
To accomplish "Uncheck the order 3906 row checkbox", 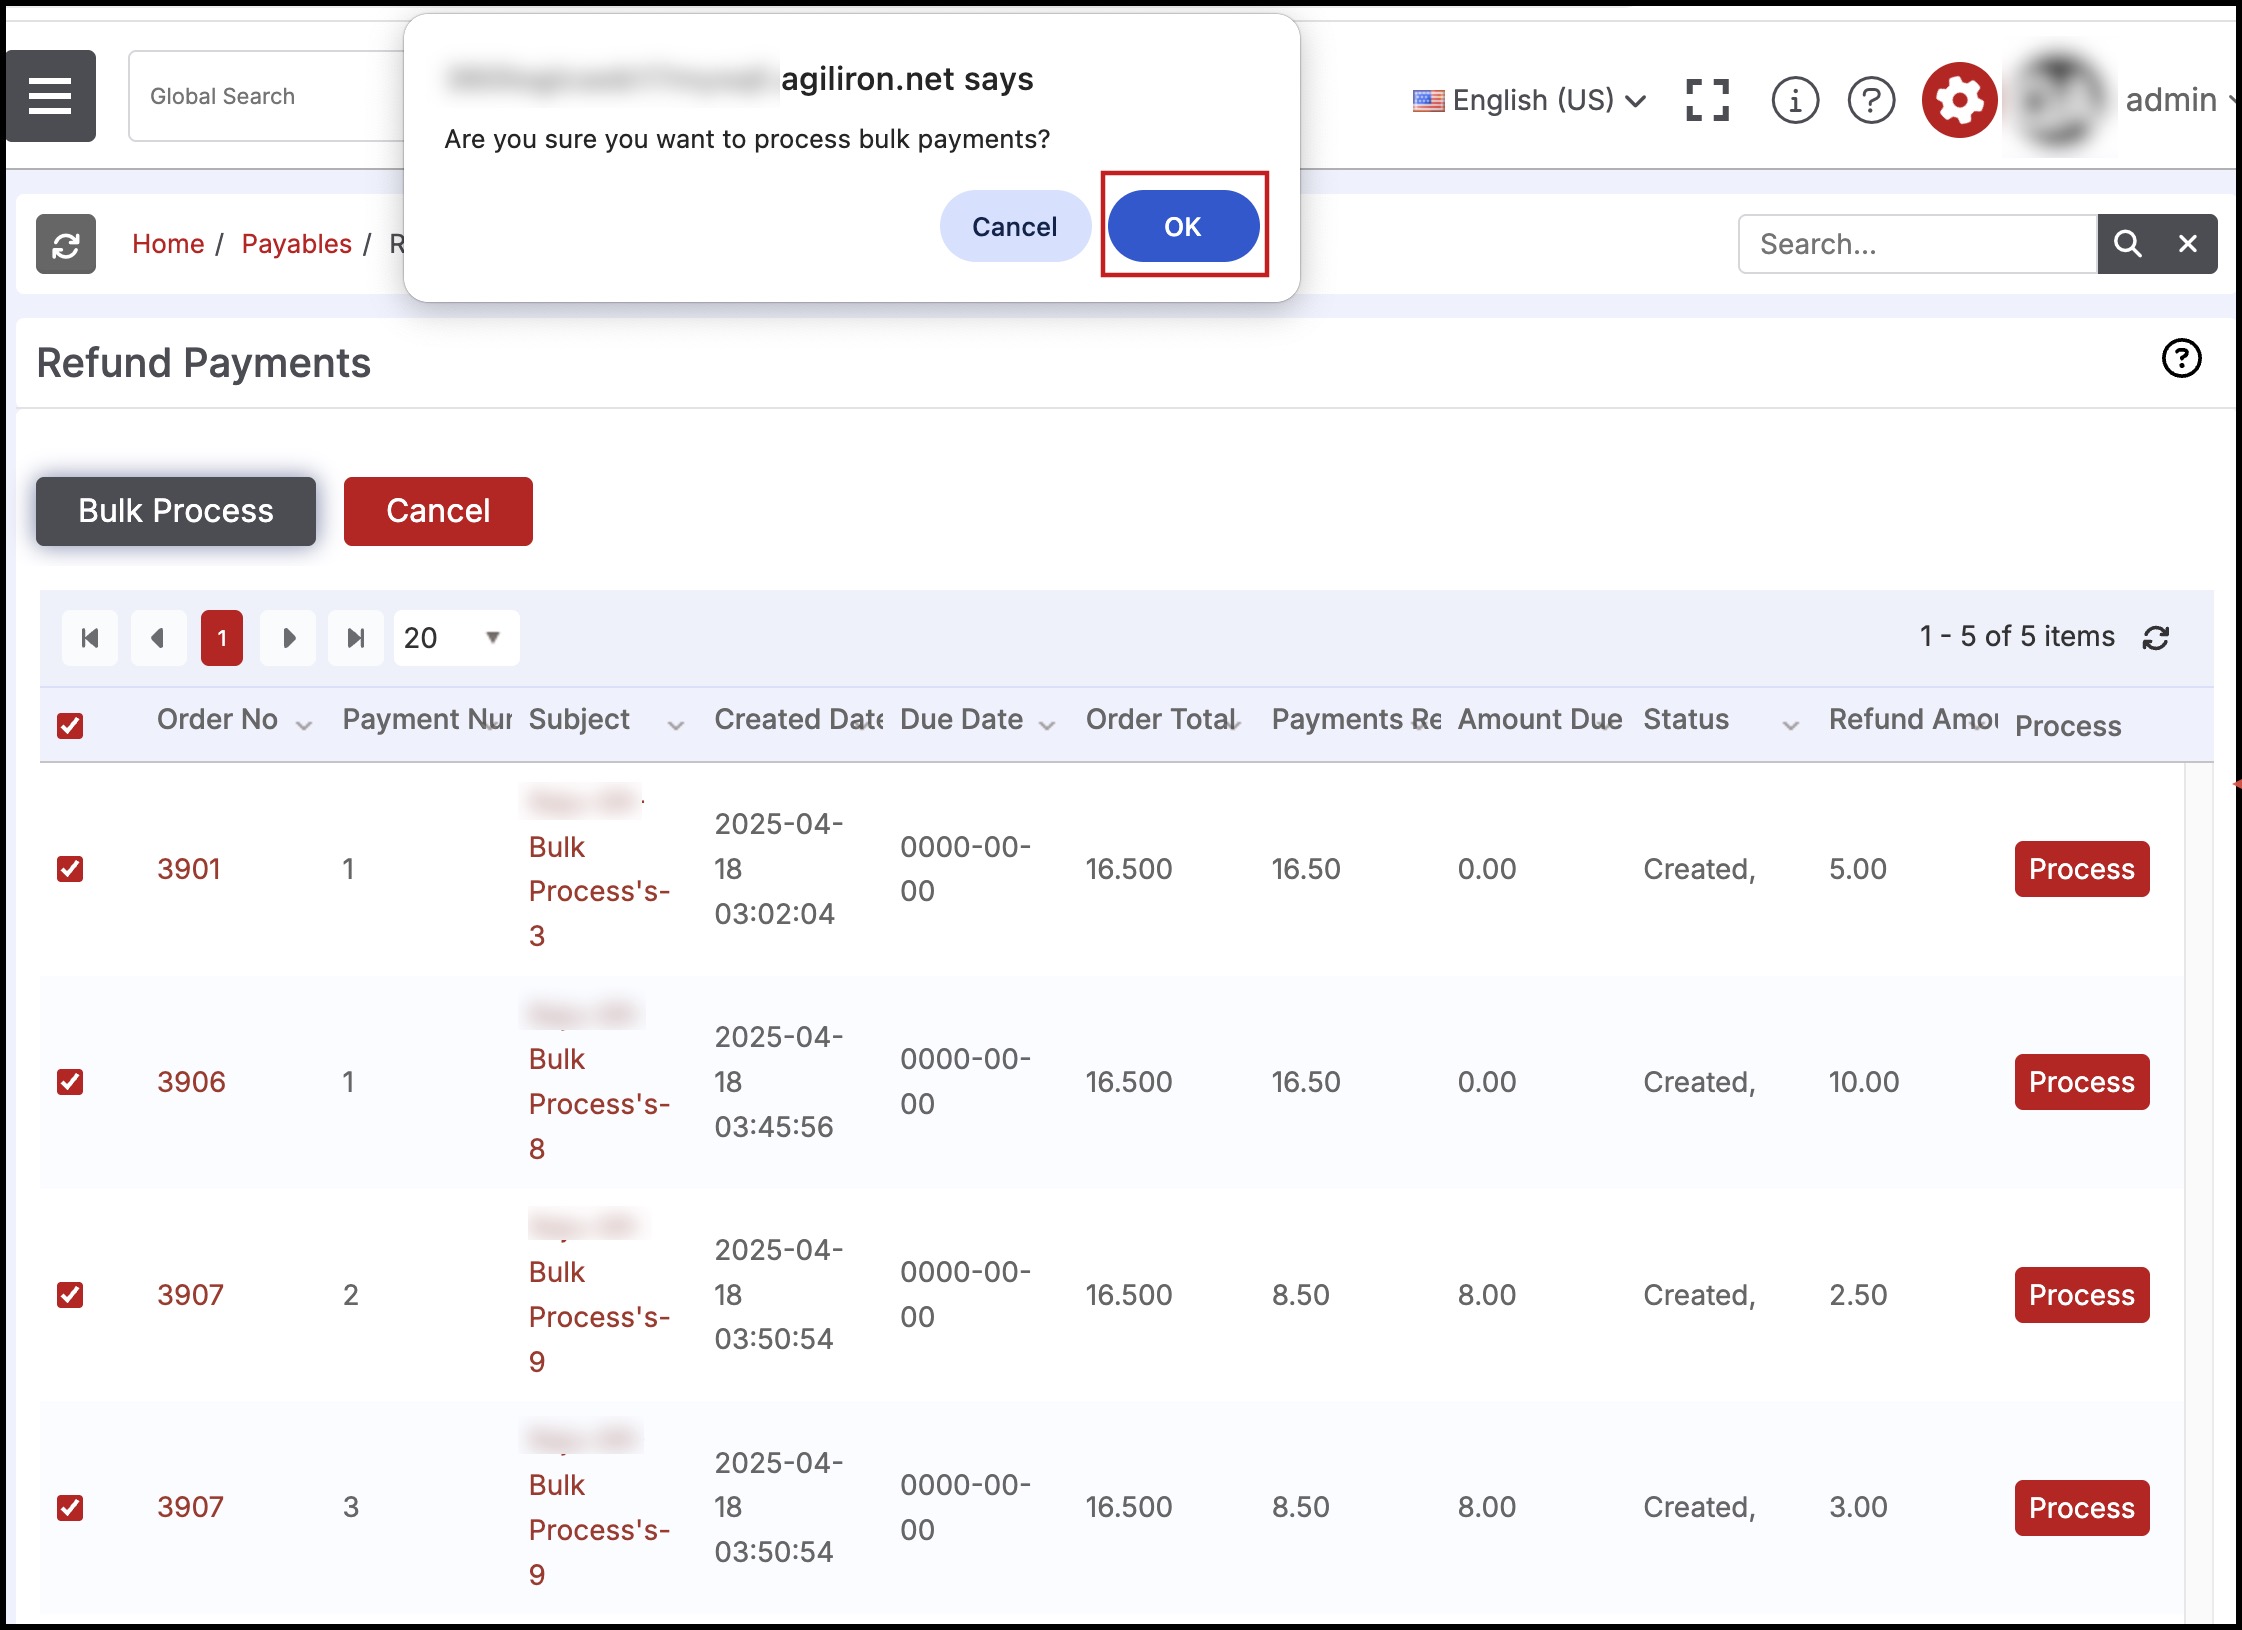I will (x=70, y=1081).
